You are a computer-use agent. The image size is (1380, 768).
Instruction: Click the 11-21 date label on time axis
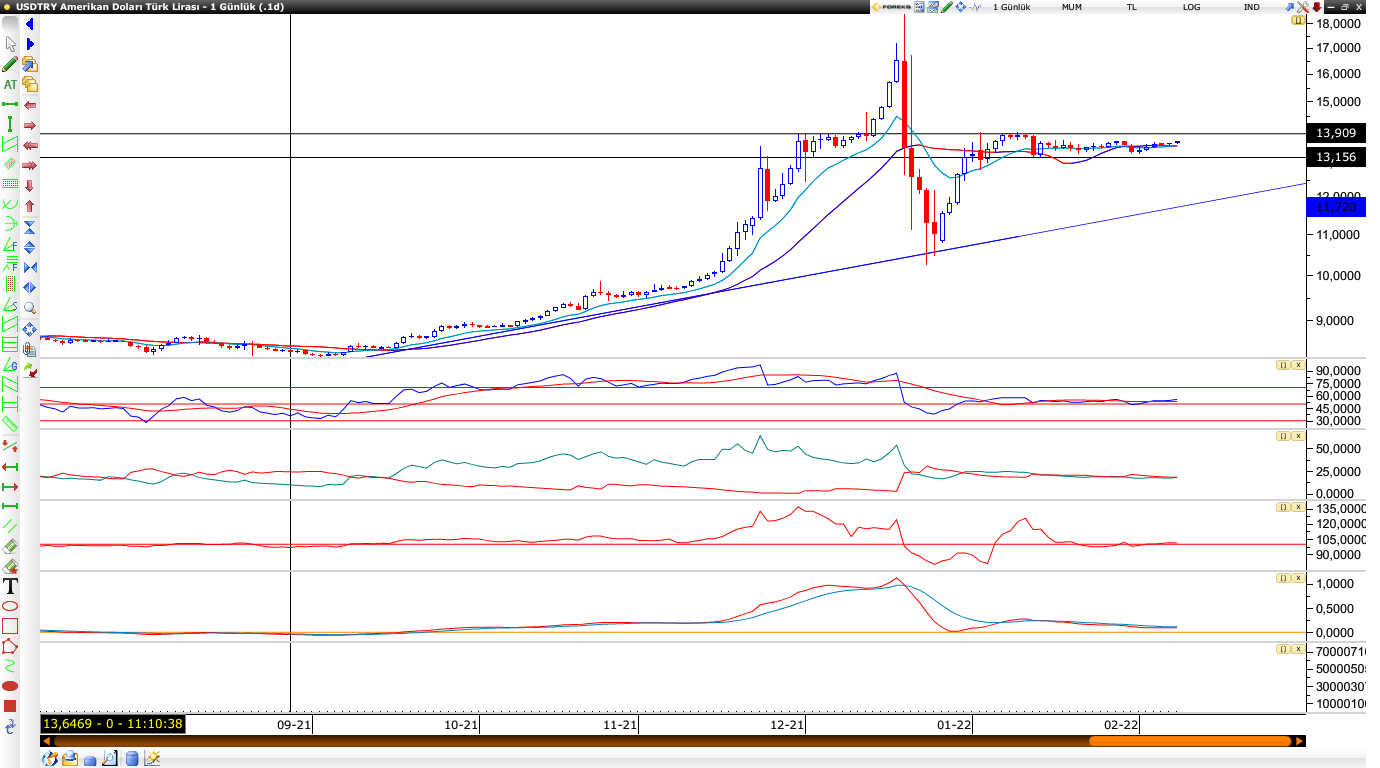click(x=621, y=725)
